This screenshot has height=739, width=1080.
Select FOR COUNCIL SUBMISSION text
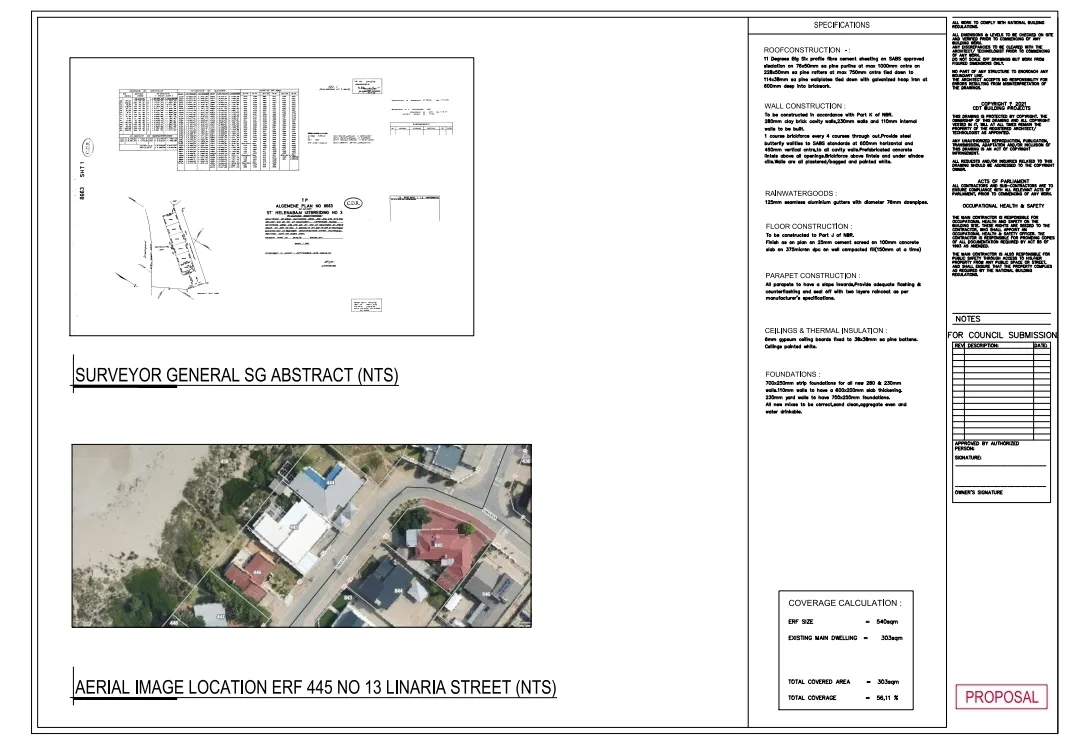(x=1002, y=335)
